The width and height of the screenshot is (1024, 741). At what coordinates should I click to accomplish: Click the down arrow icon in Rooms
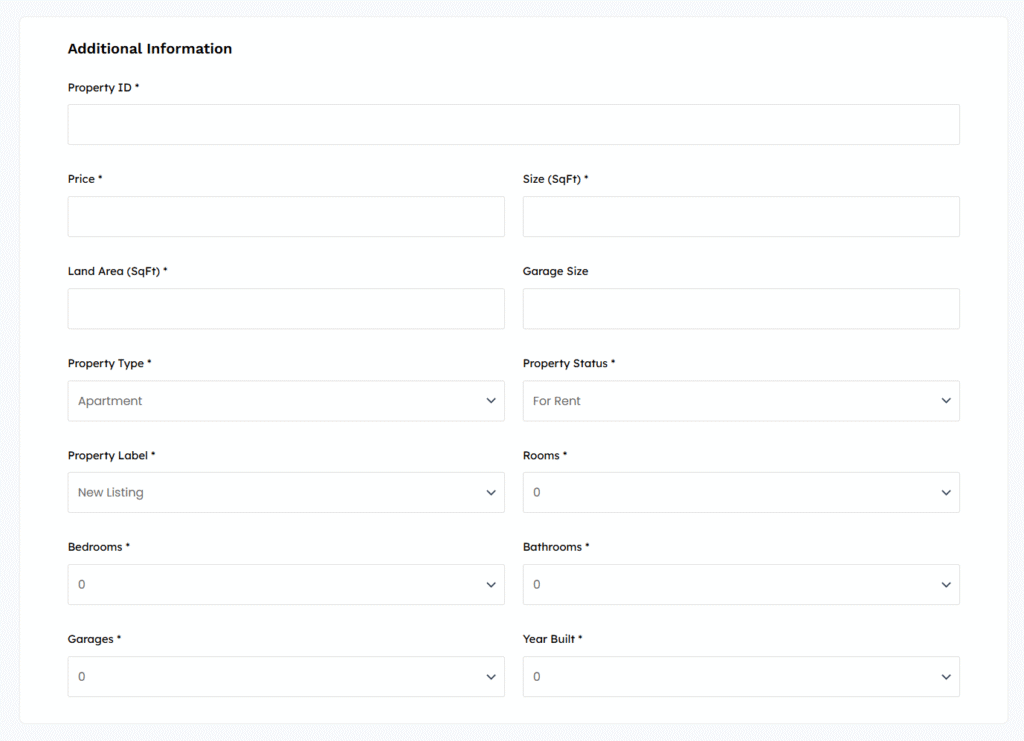click(x=946, y=493)
